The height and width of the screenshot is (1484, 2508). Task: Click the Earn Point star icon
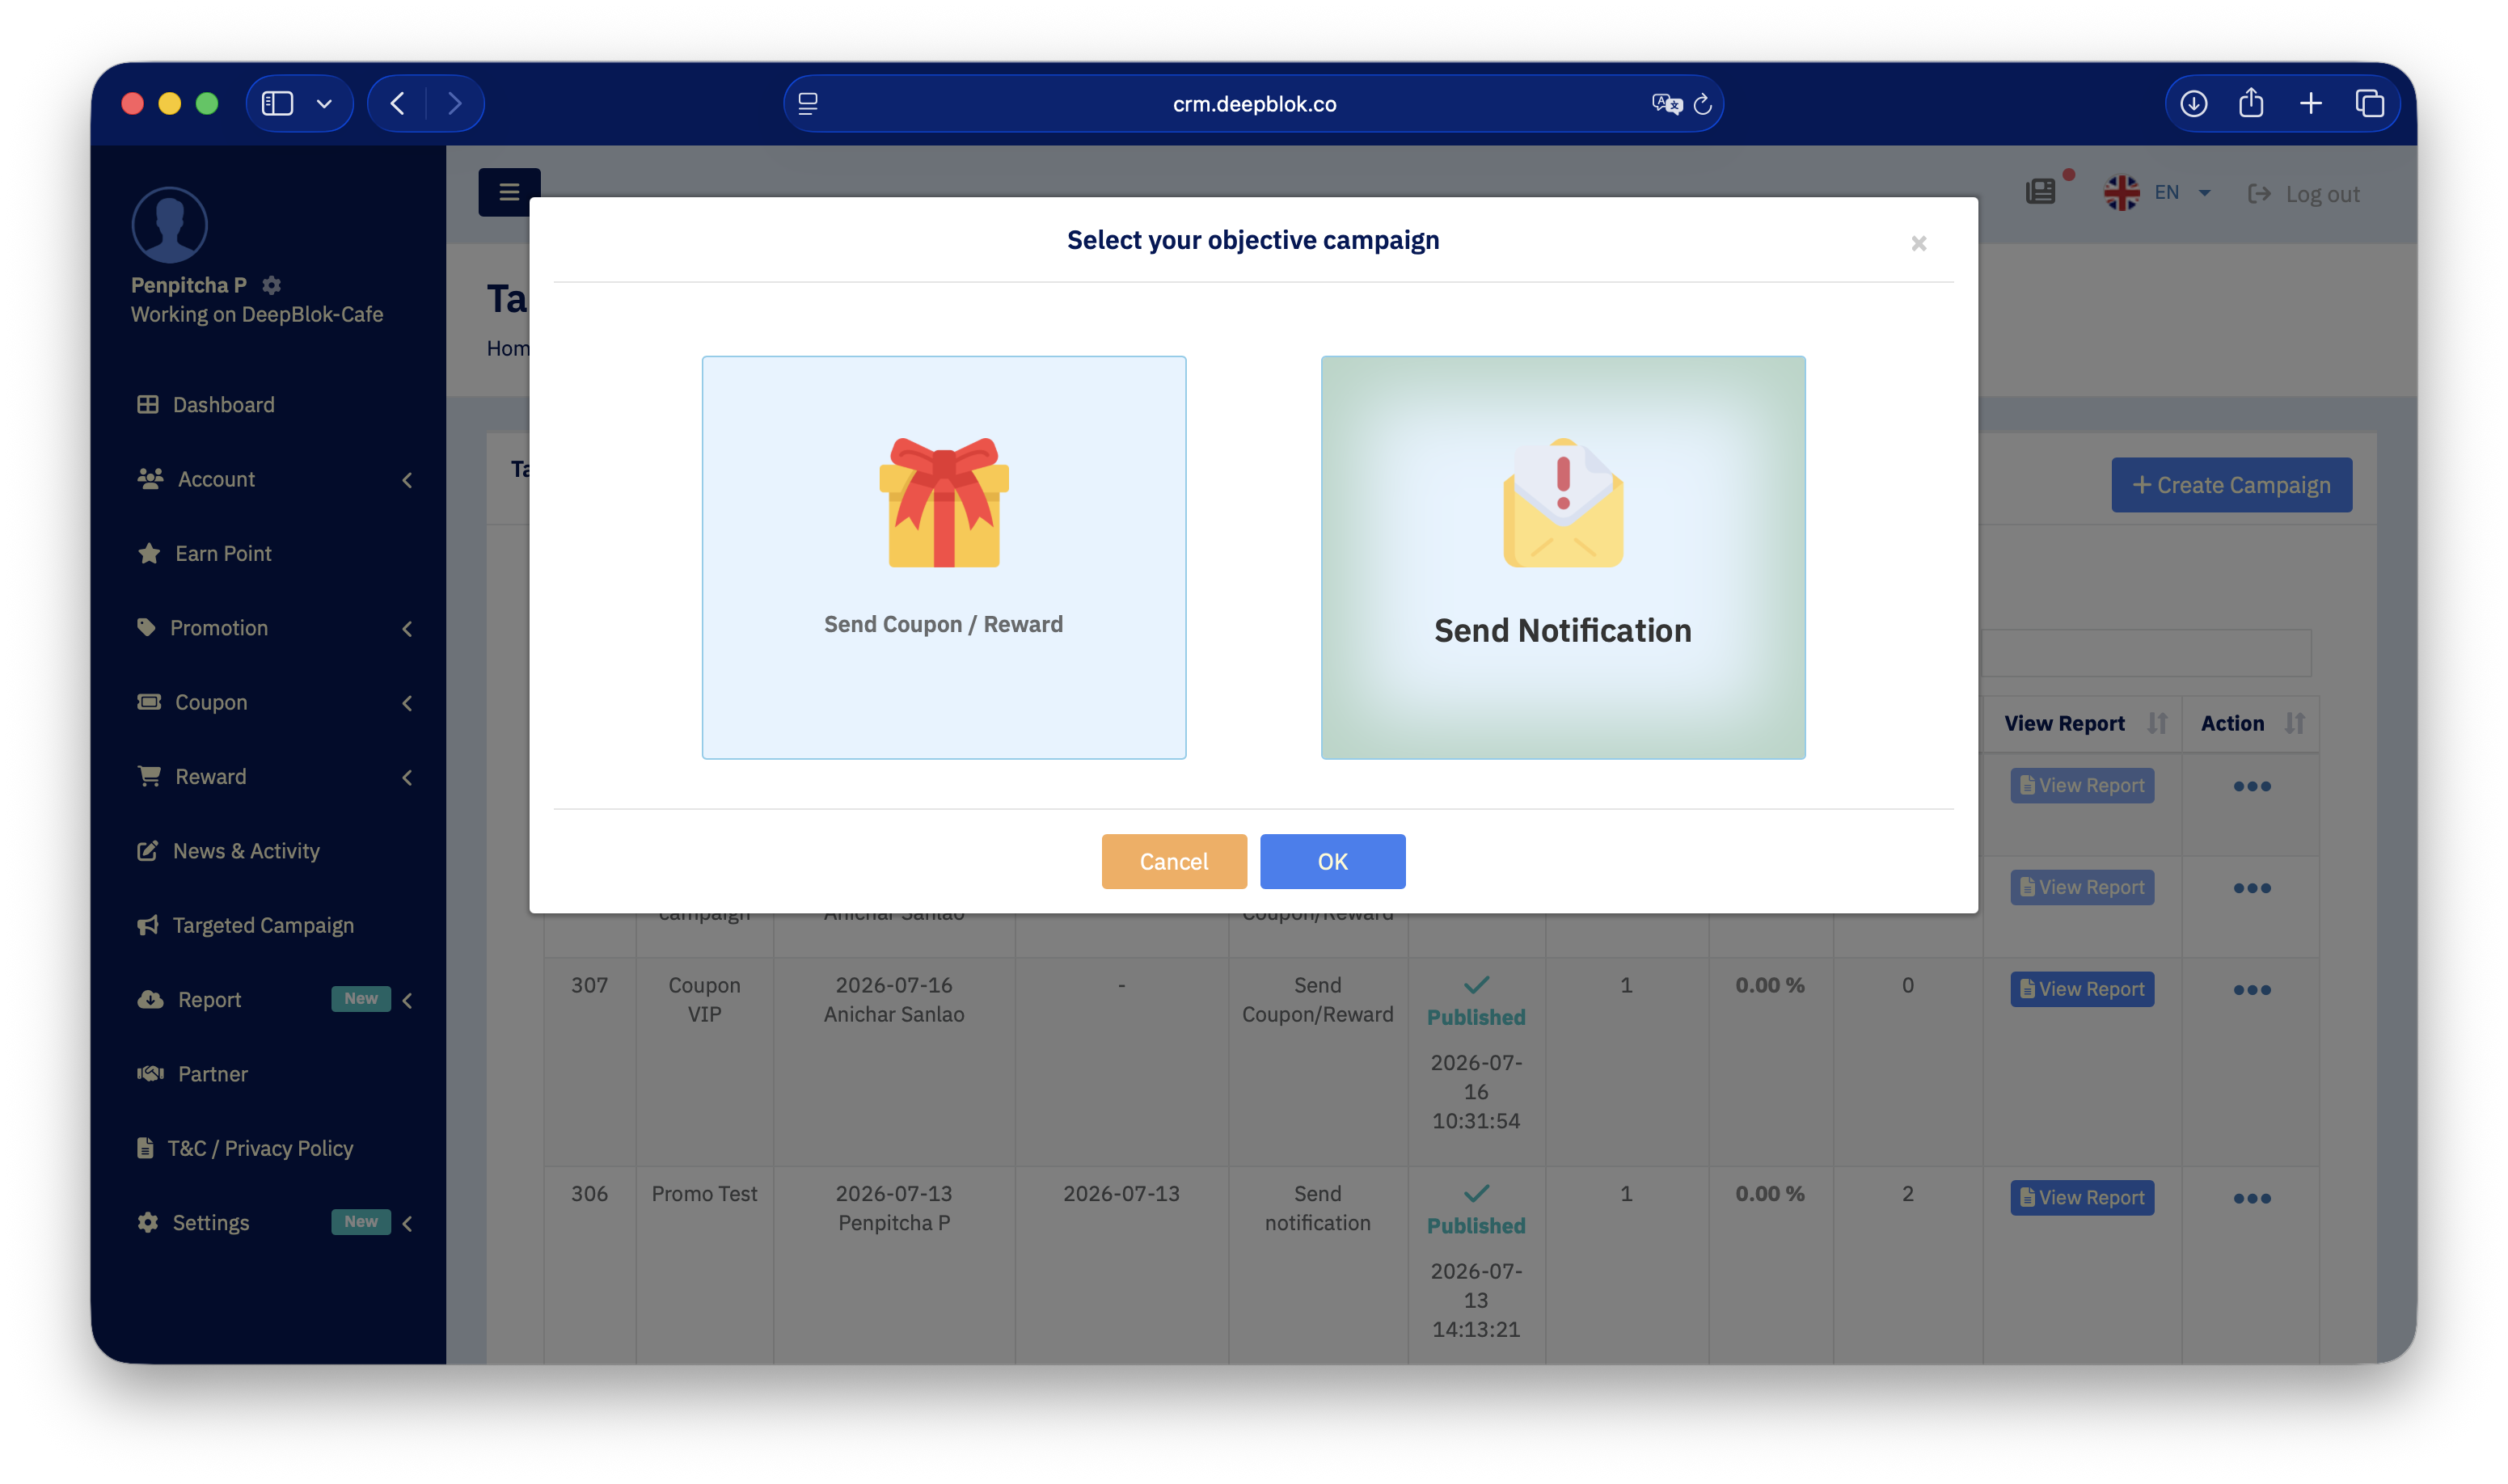click(149, 553)
